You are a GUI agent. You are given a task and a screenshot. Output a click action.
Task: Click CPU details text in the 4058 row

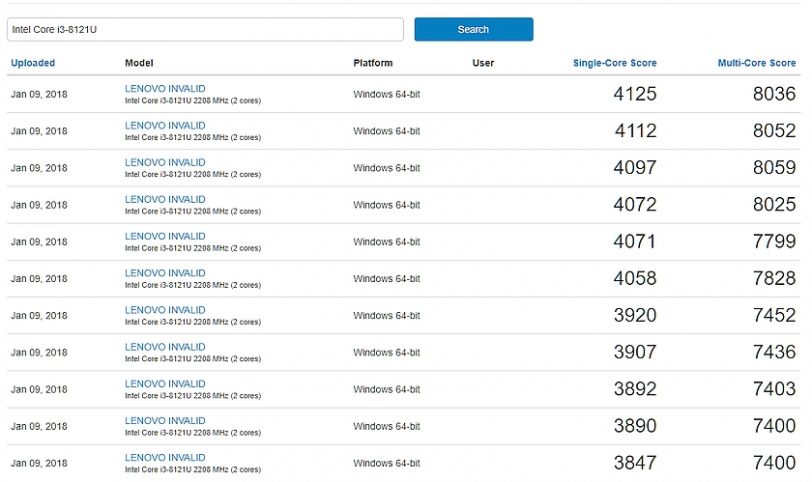pos(193,285)
